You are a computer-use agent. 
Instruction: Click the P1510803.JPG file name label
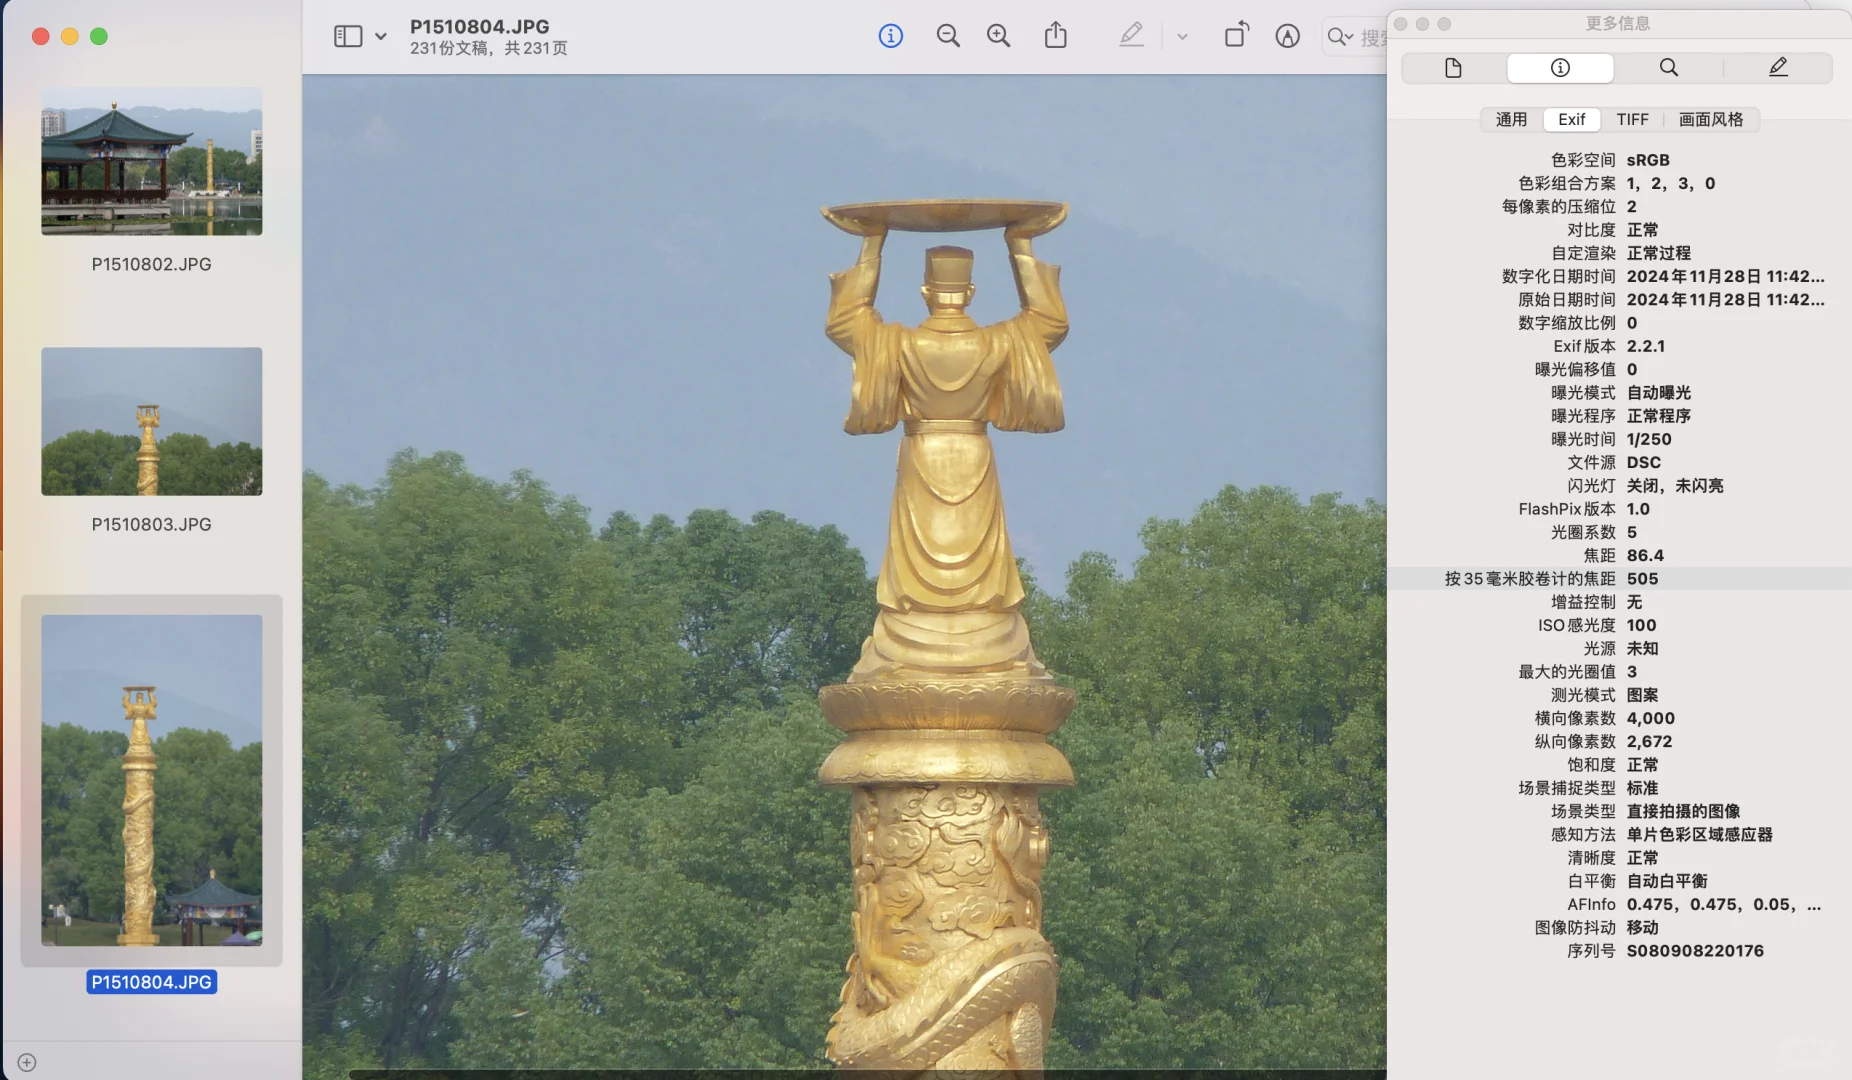click(152, 524)
